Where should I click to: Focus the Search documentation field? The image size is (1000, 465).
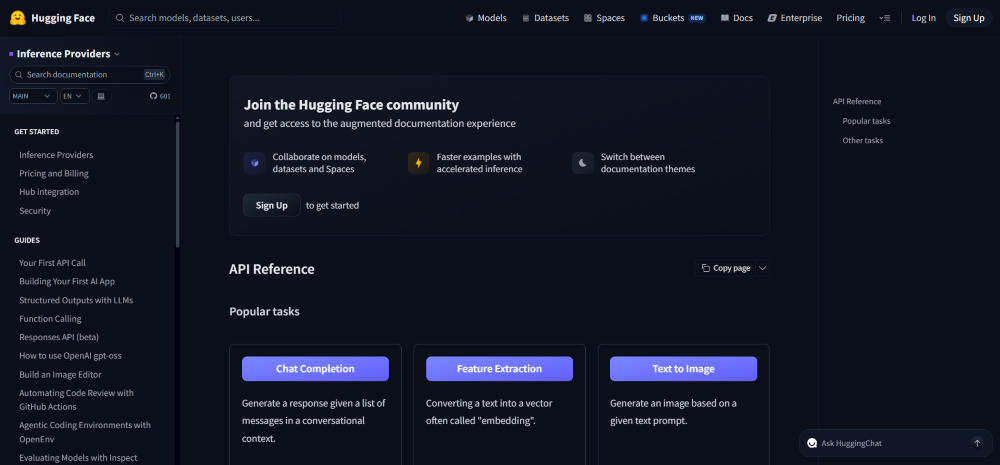[x=90, y=75]
